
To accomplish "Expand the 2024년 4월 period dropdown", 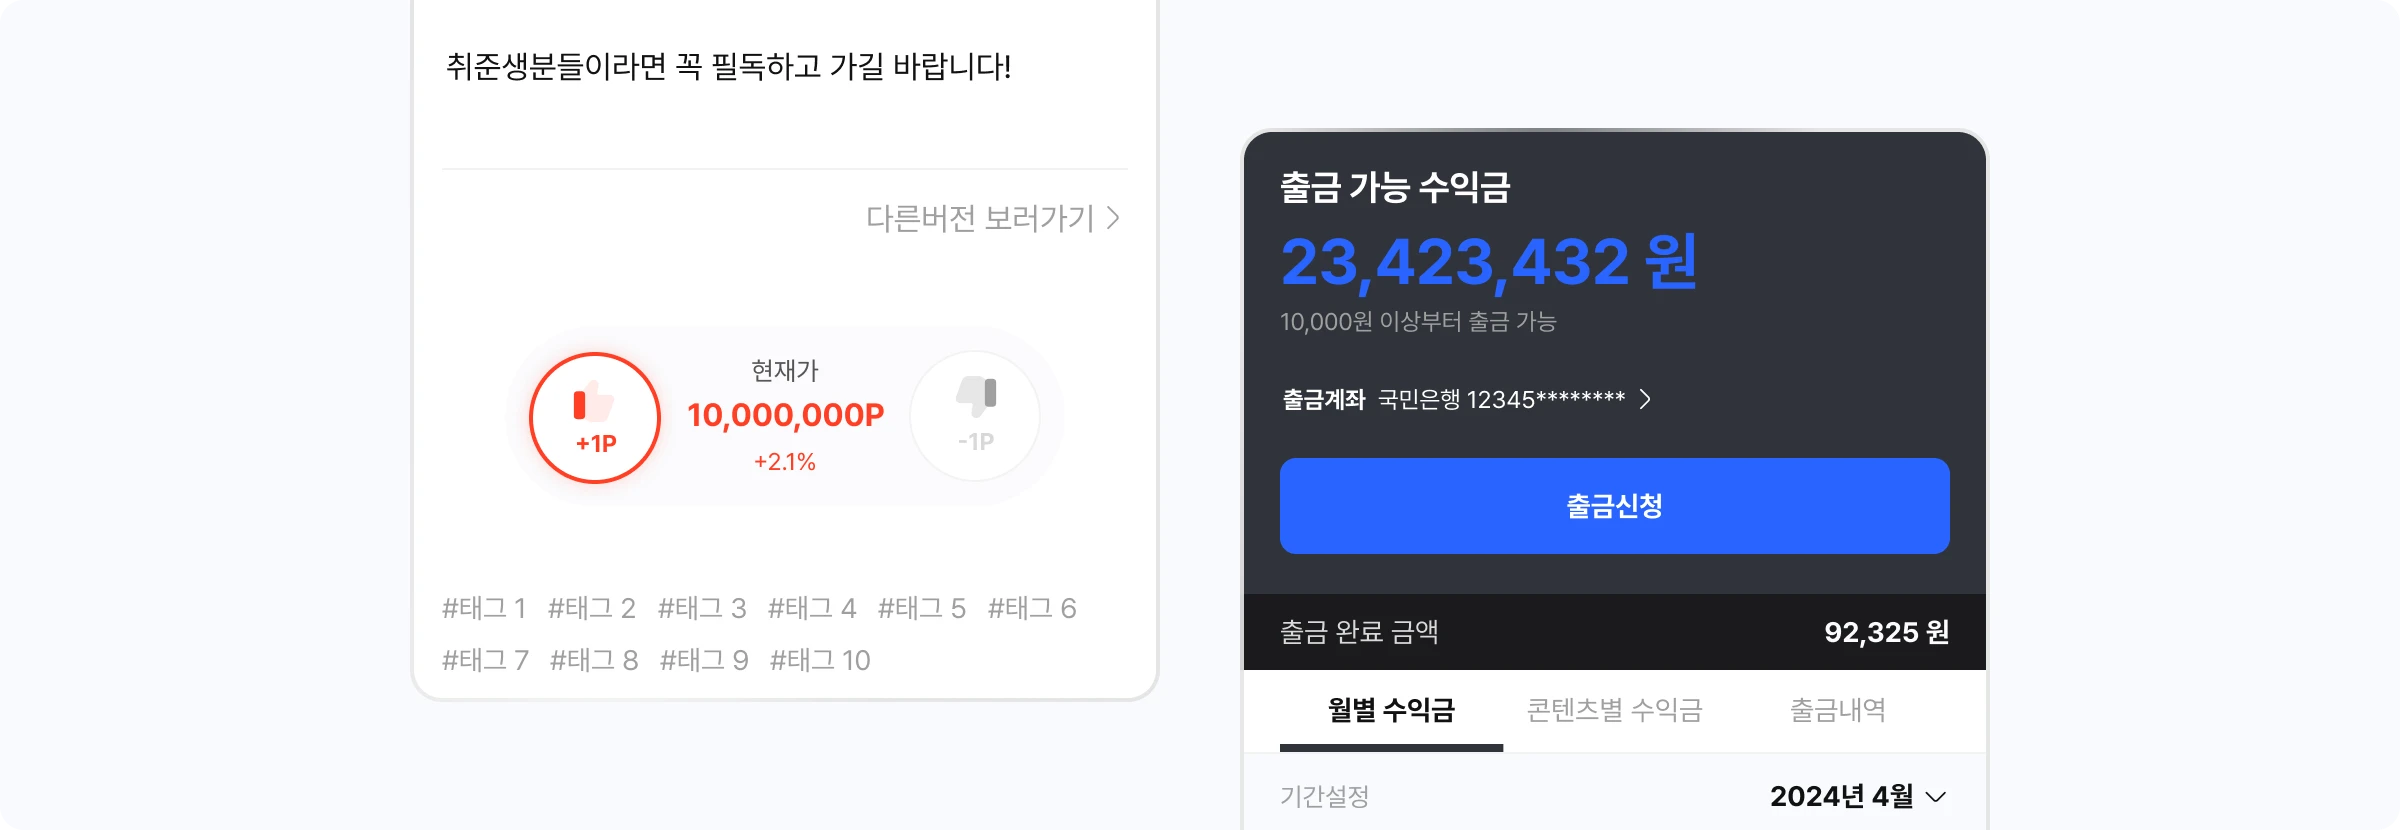I will click(1858, 796).
